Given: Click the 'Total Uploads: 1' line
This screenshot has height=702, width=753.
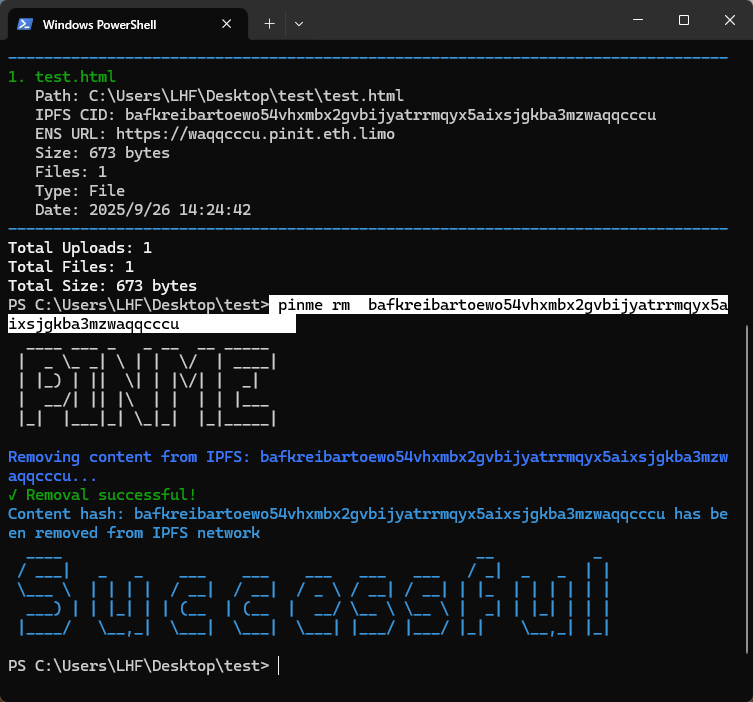Looking at the screenshot, I should click(80, 248).
